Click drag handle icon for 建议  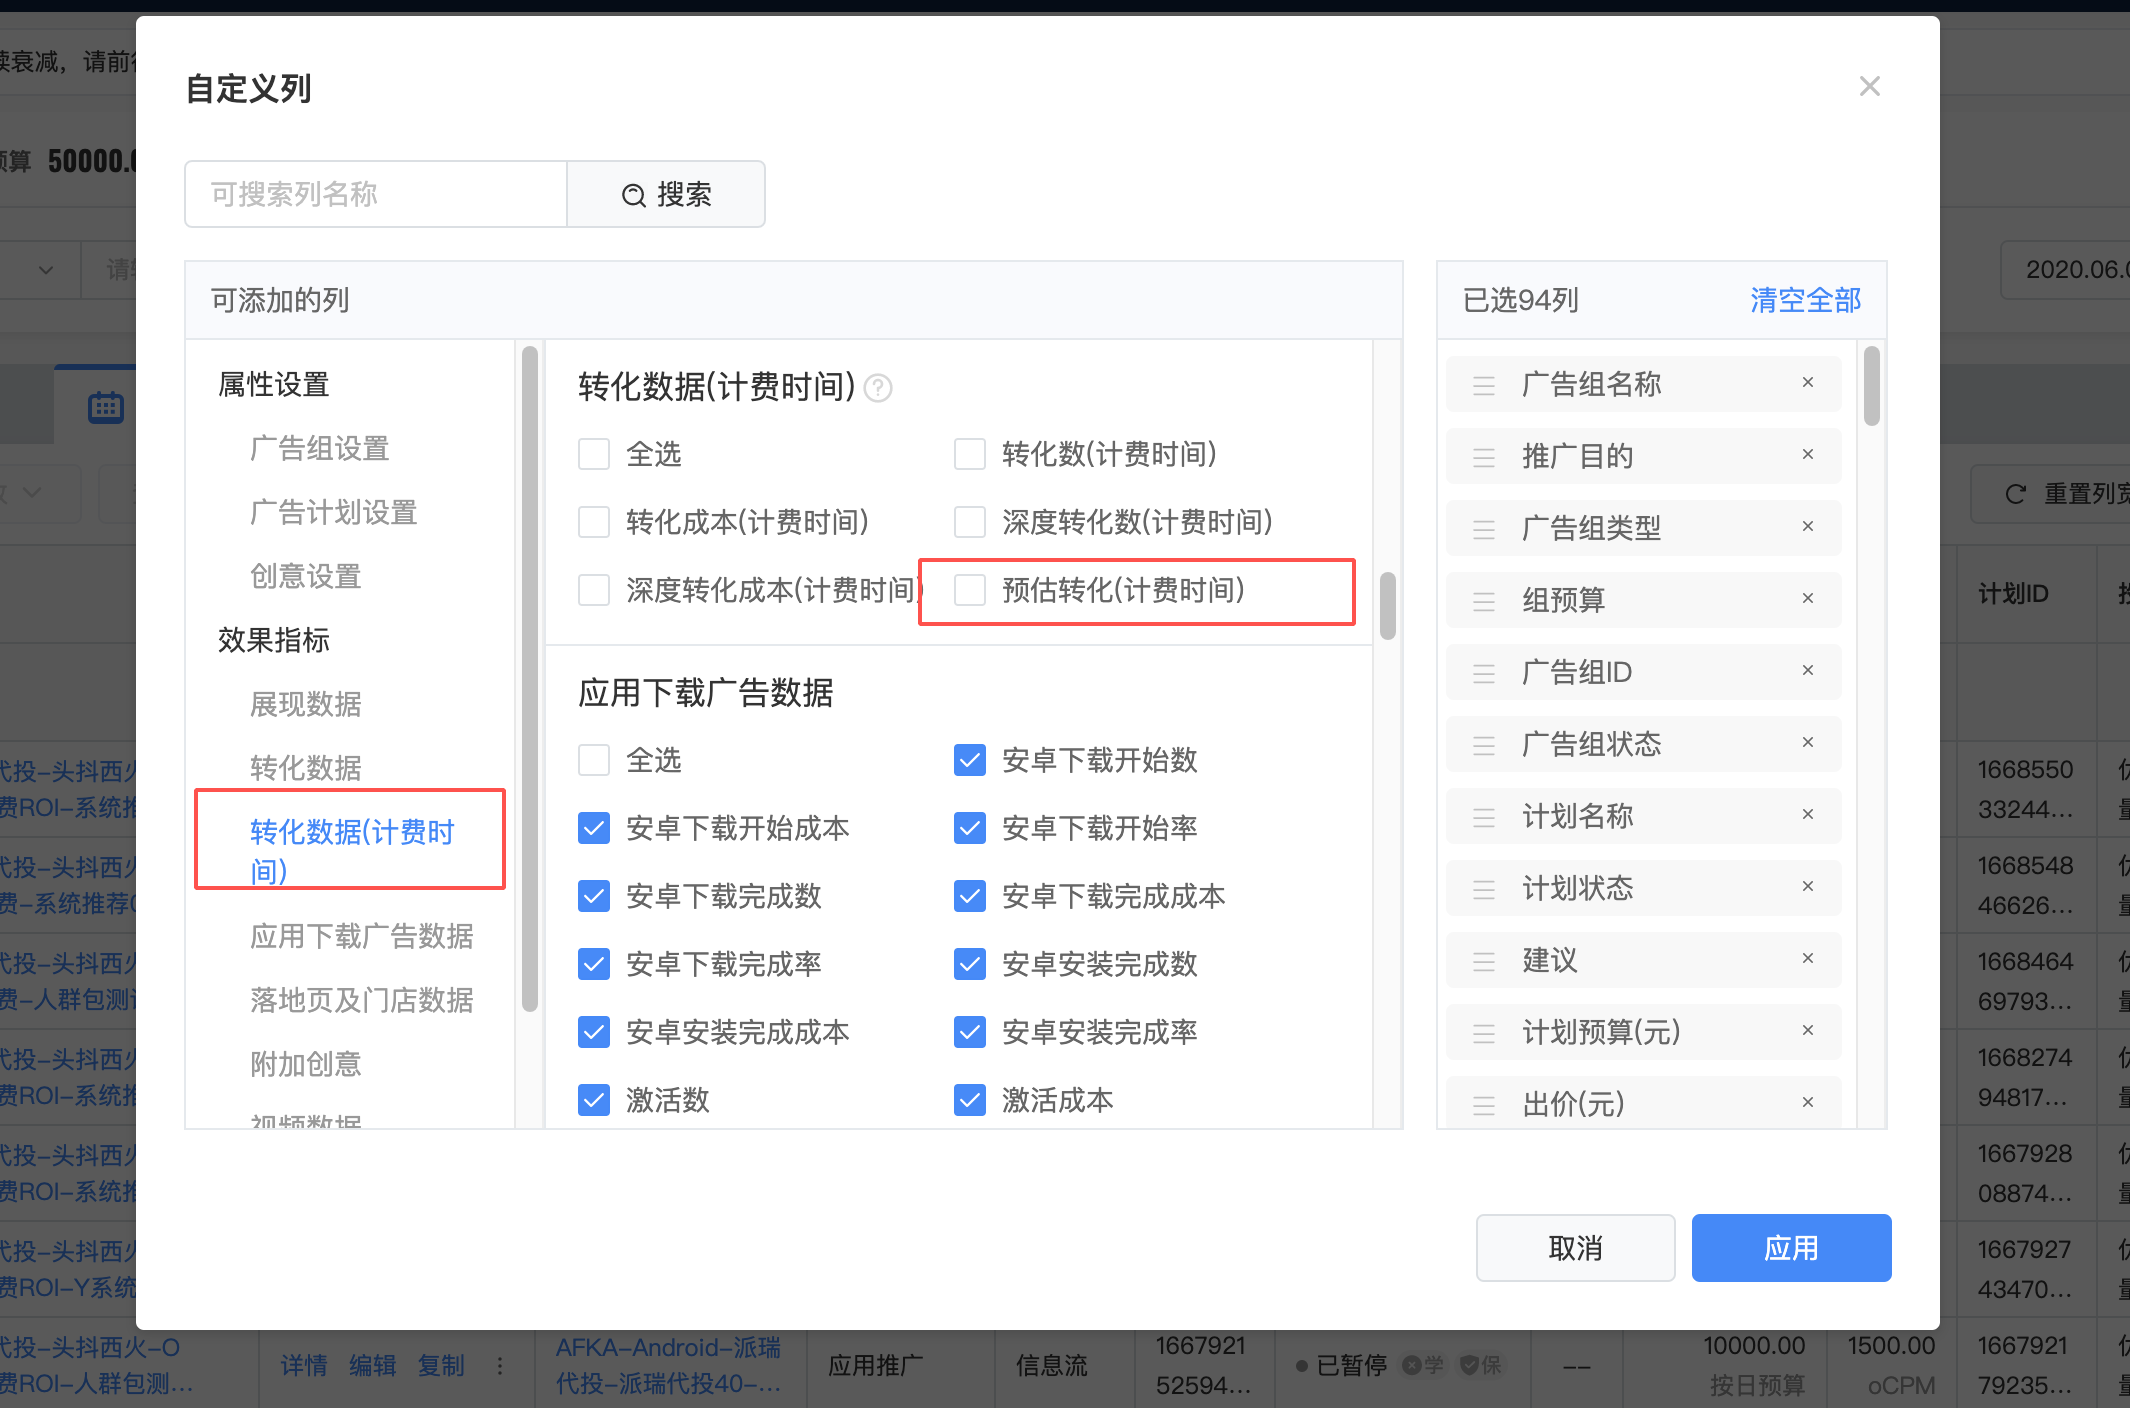point(1484,962)
